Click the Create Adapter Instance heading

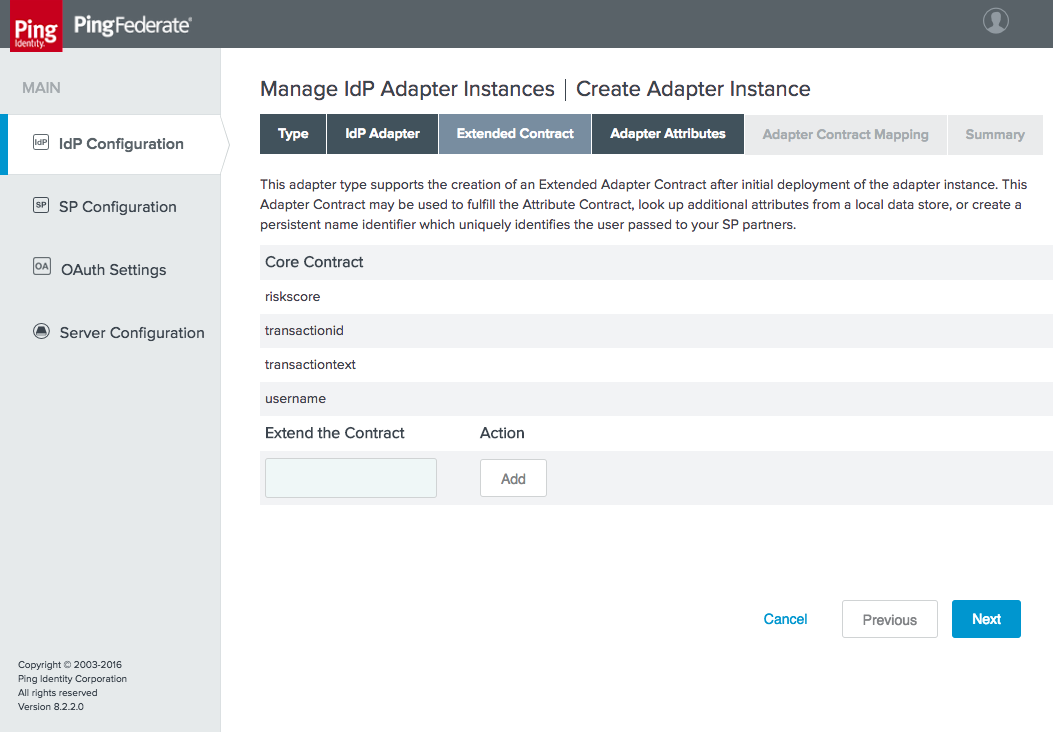click(x=693, y=89)
